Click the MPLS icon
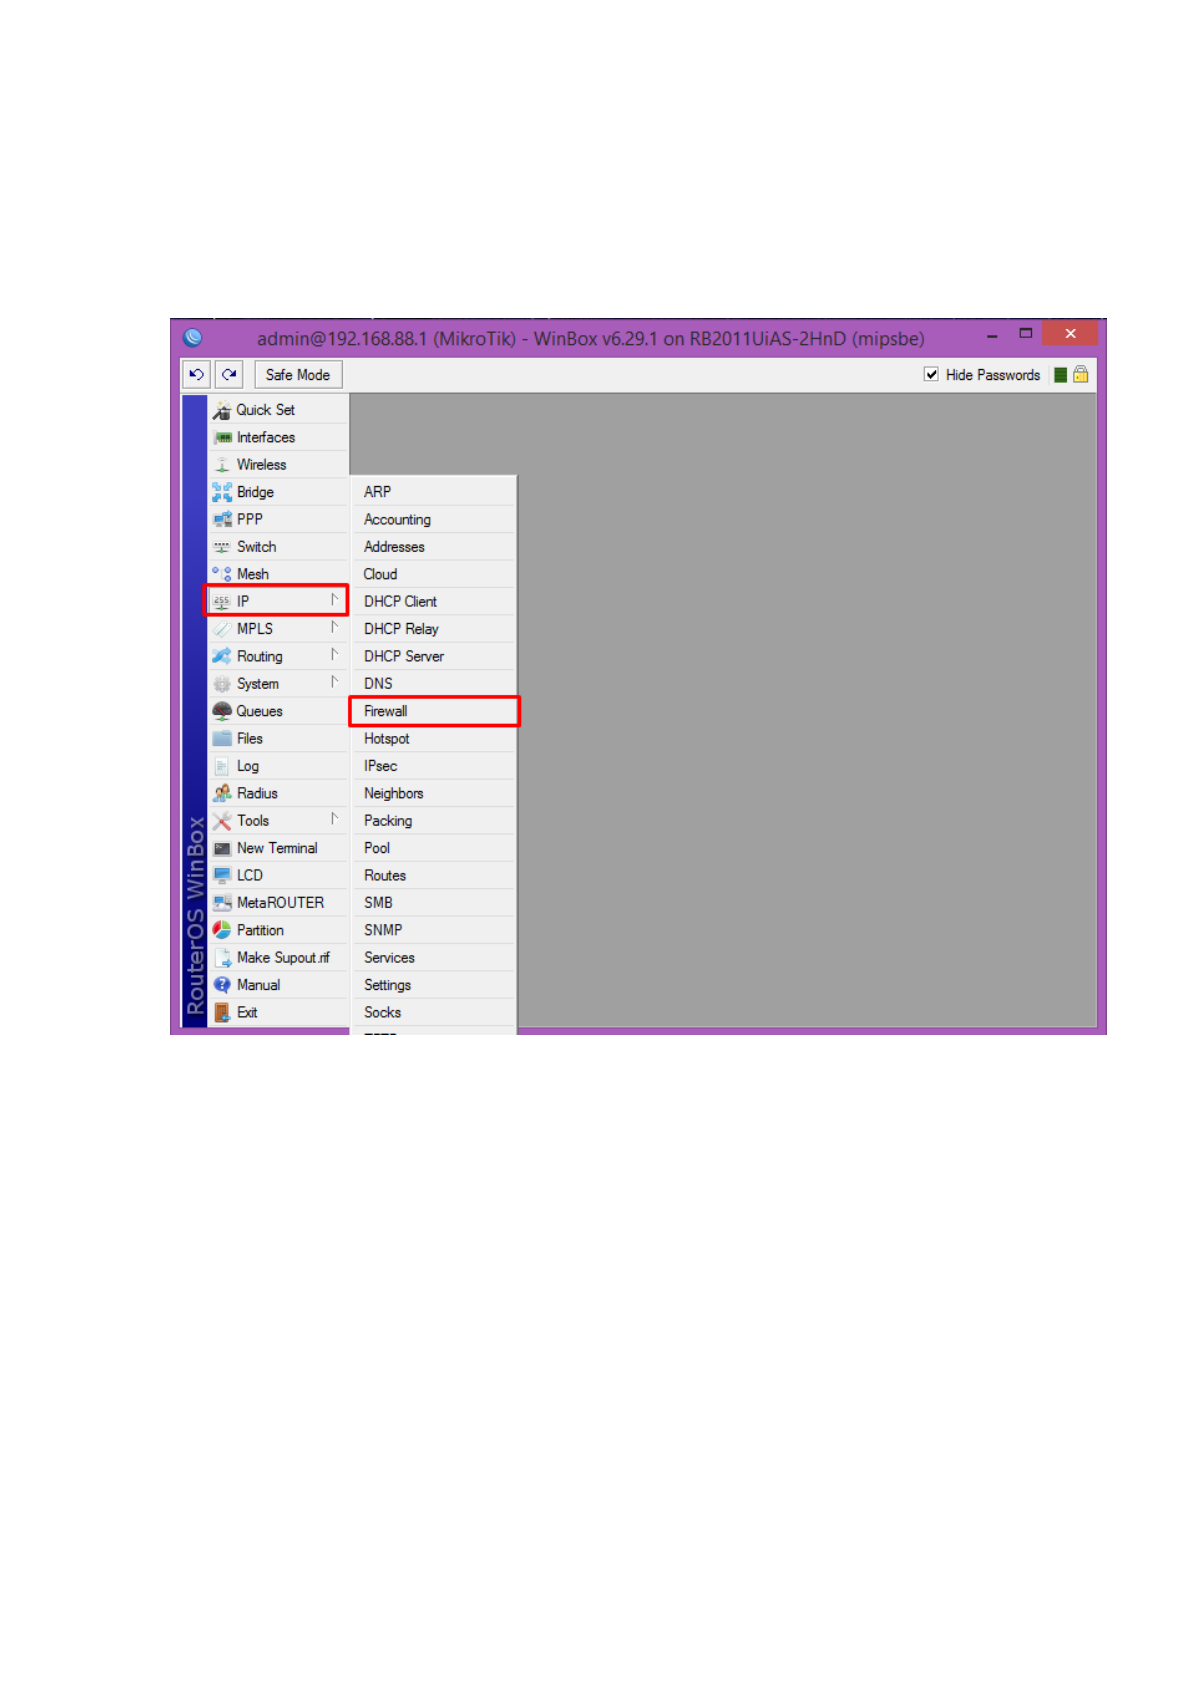 point(222,629)
